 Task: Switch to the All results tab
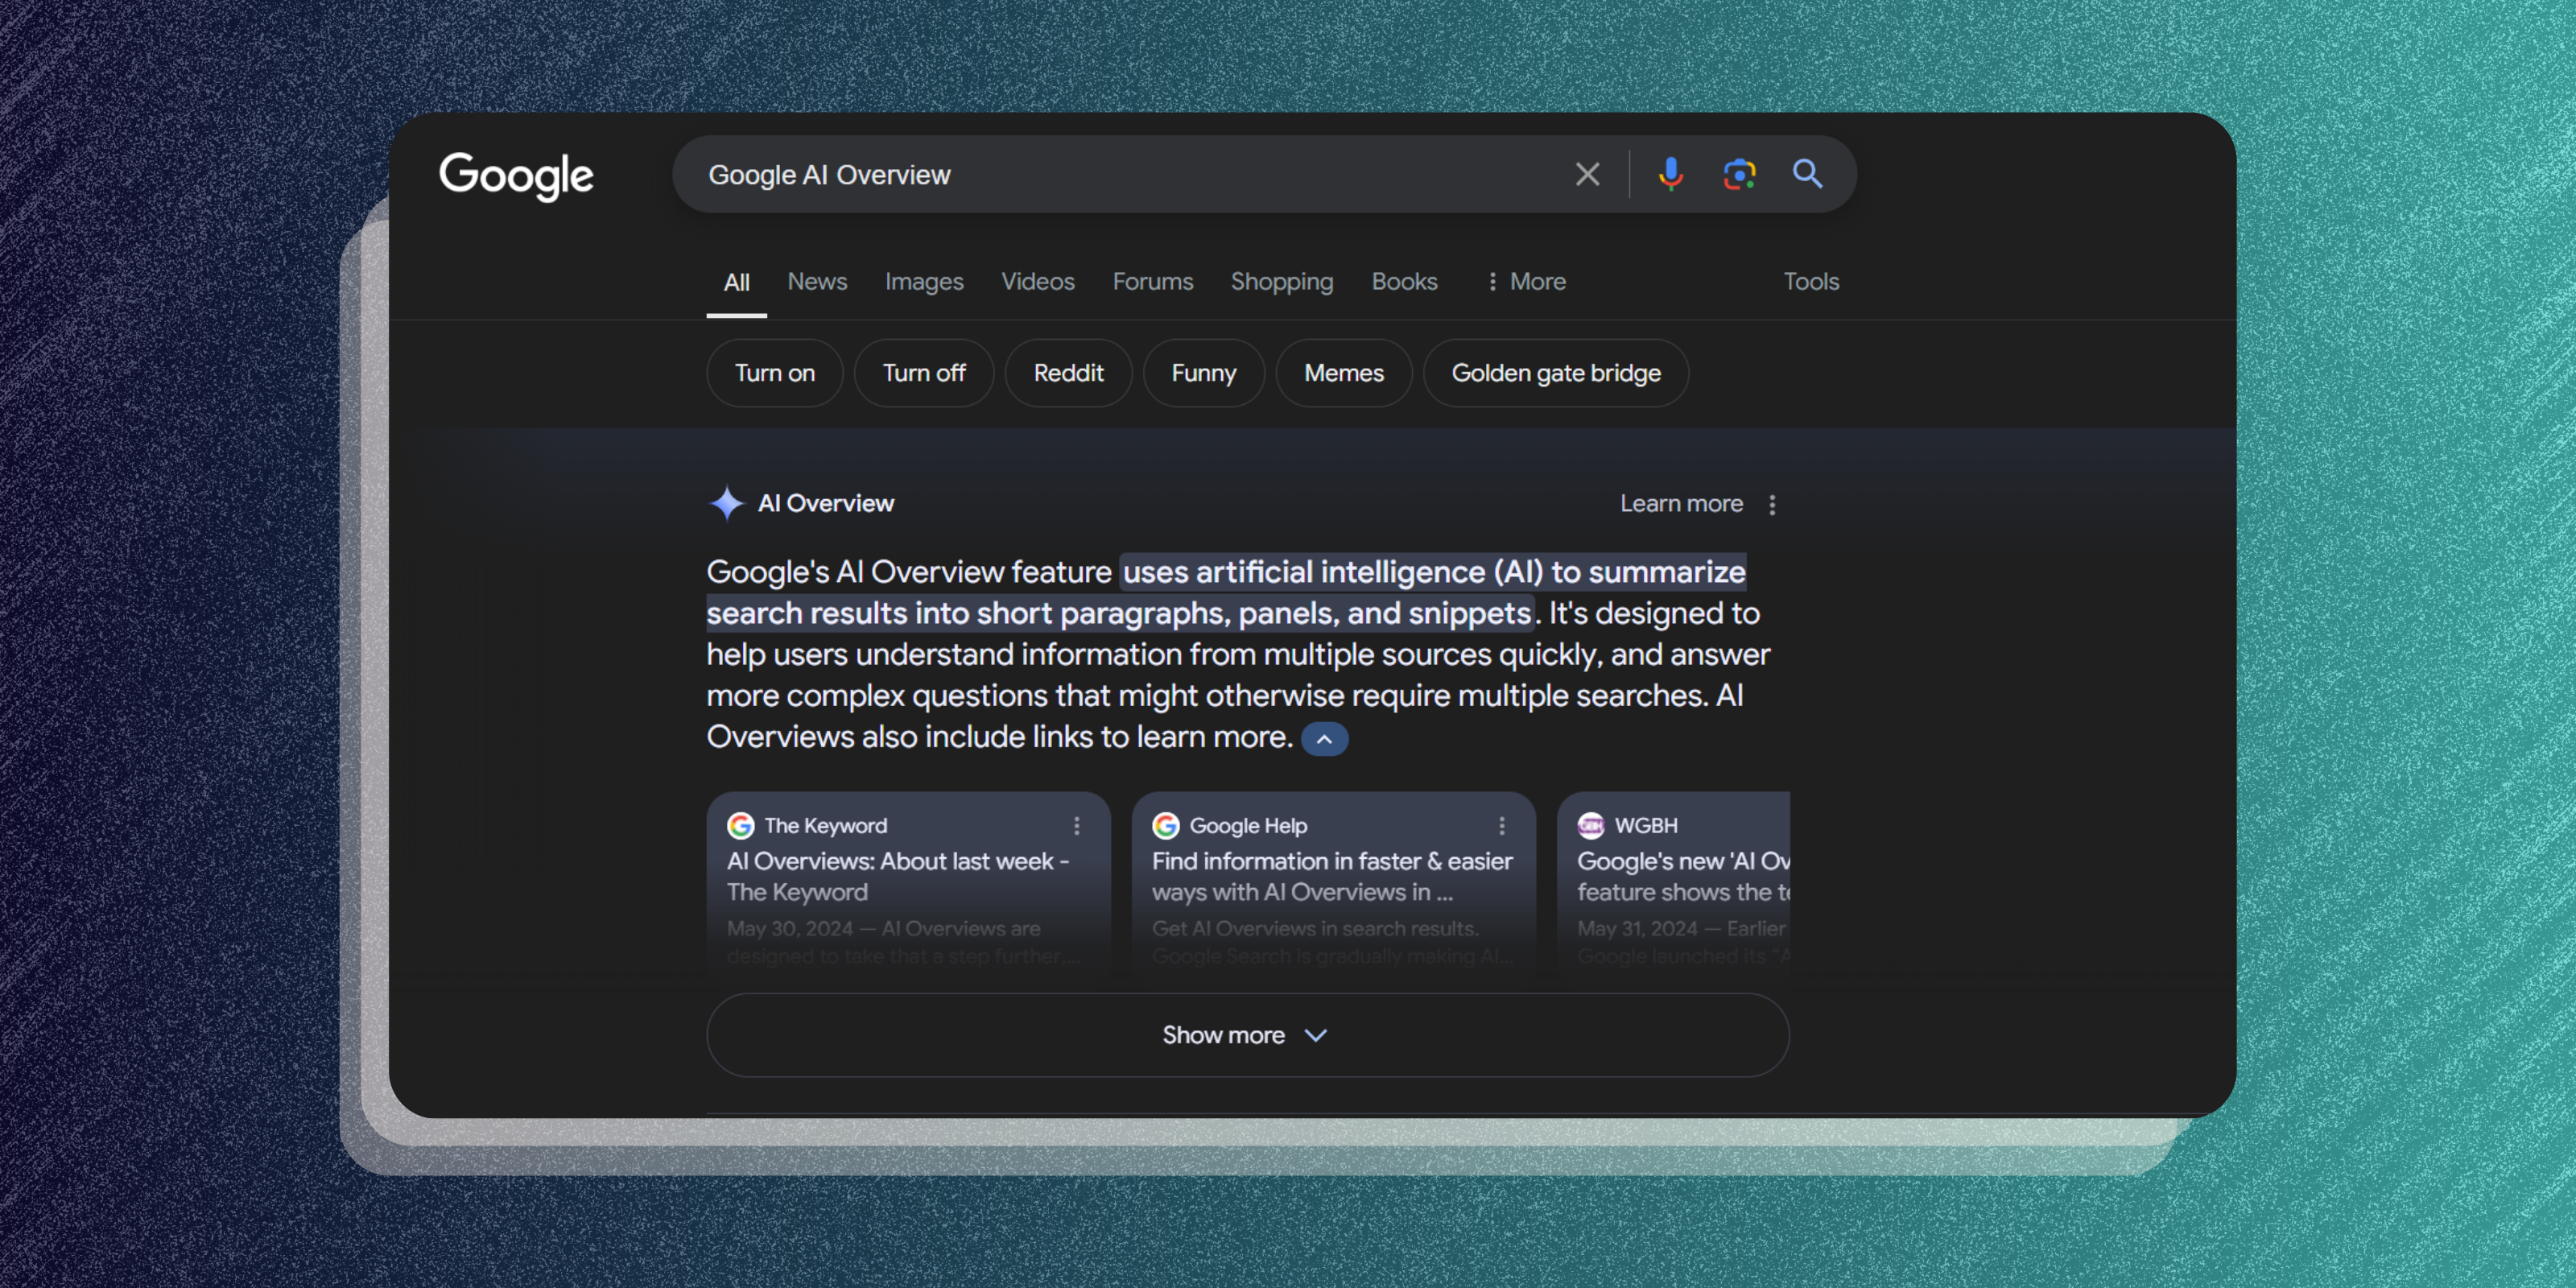[x=736, y=283]
